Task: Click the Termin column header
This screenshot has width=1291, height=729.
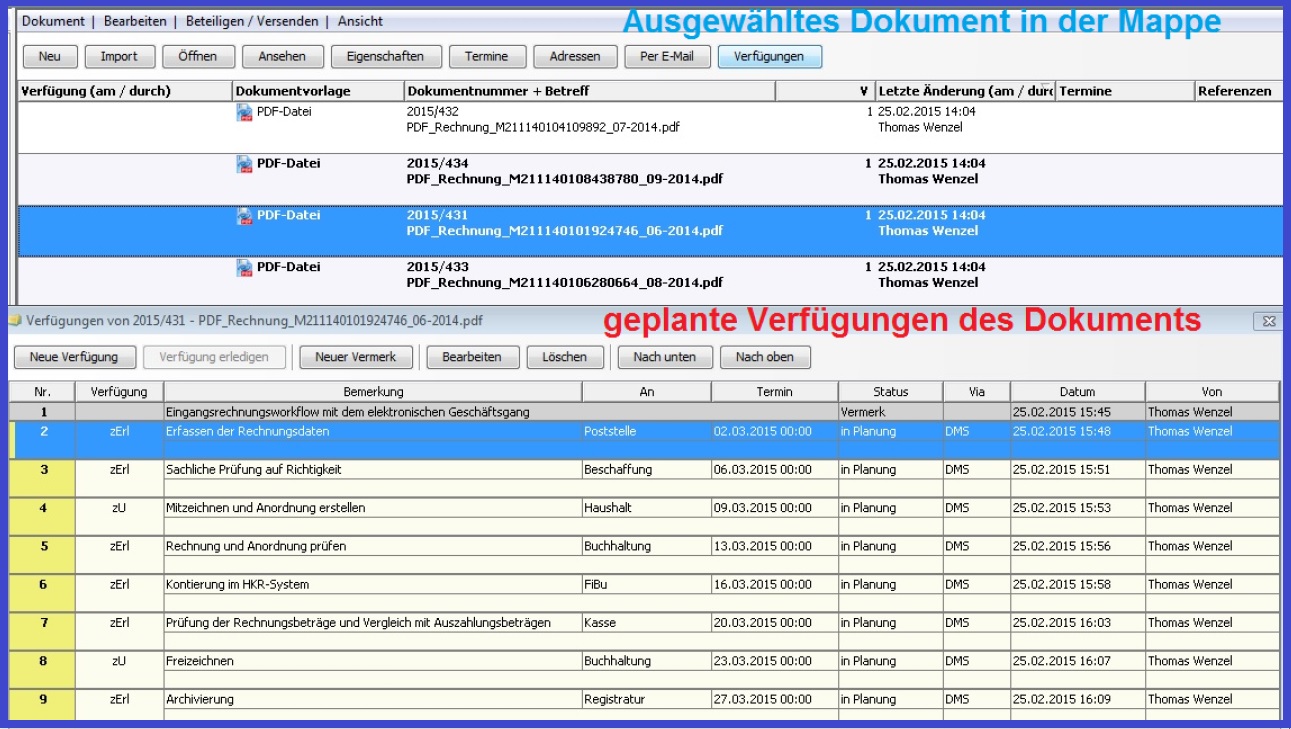Action: [x=774, y=392]
